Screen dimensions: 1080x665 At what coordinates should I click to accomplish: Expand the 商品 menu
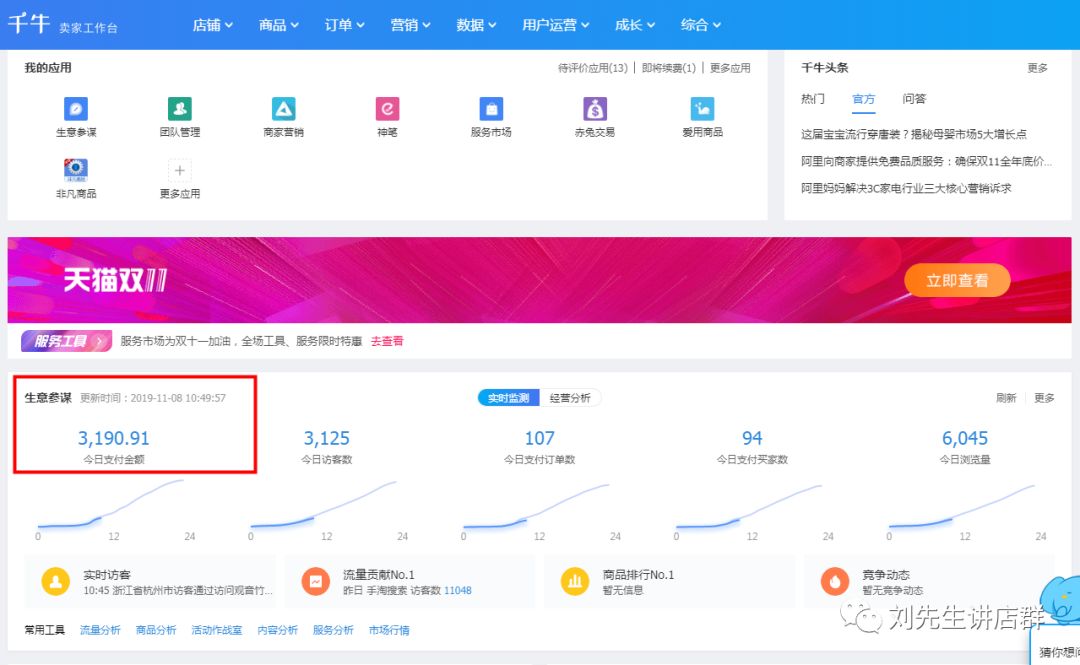pos(279,25)
